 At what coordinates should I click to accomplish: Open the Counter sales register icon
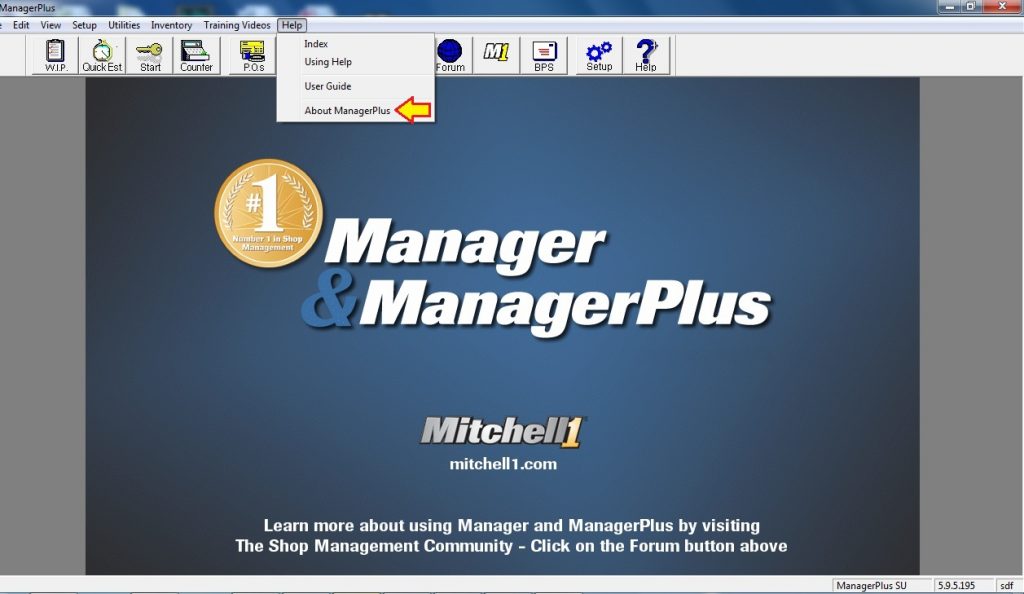tap(196, 55)
